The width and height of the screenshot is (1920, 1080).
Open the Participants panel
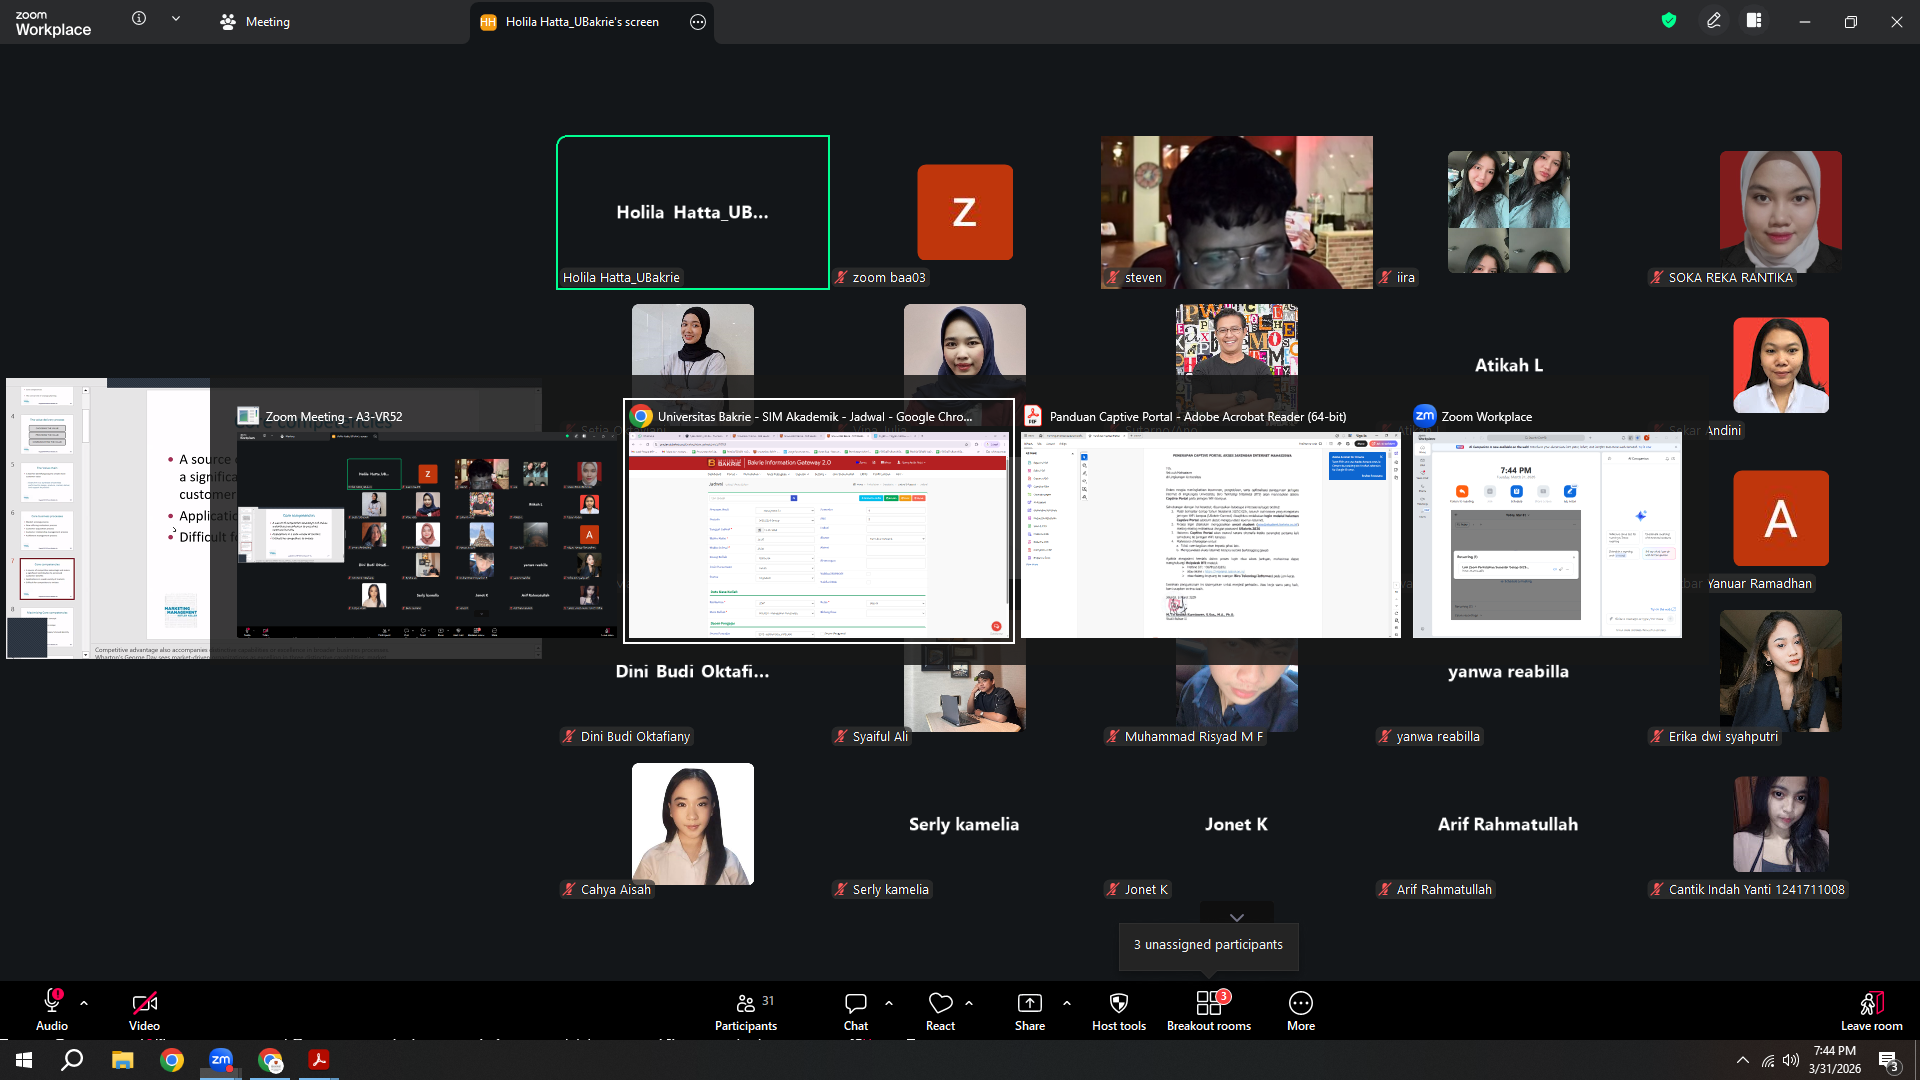tap(746, 1012)
